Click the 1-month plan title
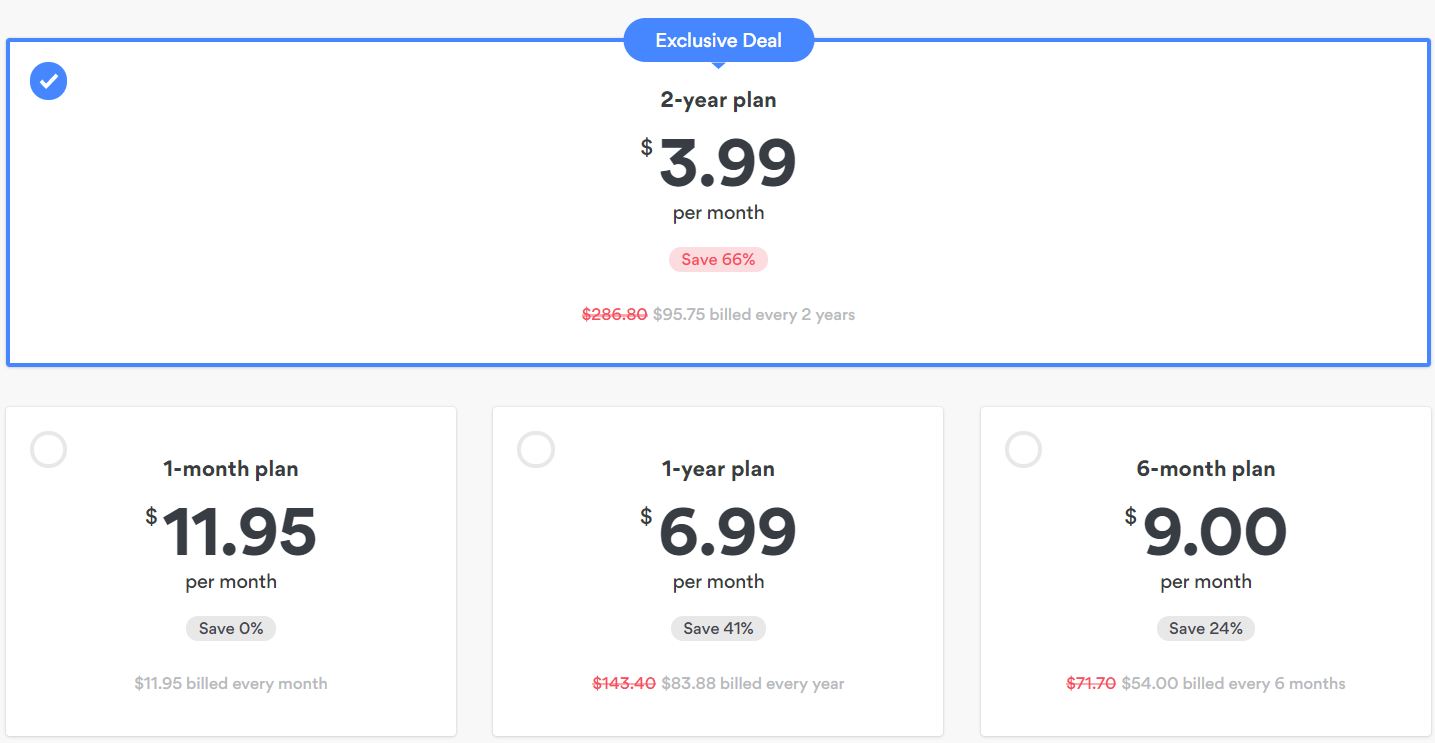 (231, 469)
